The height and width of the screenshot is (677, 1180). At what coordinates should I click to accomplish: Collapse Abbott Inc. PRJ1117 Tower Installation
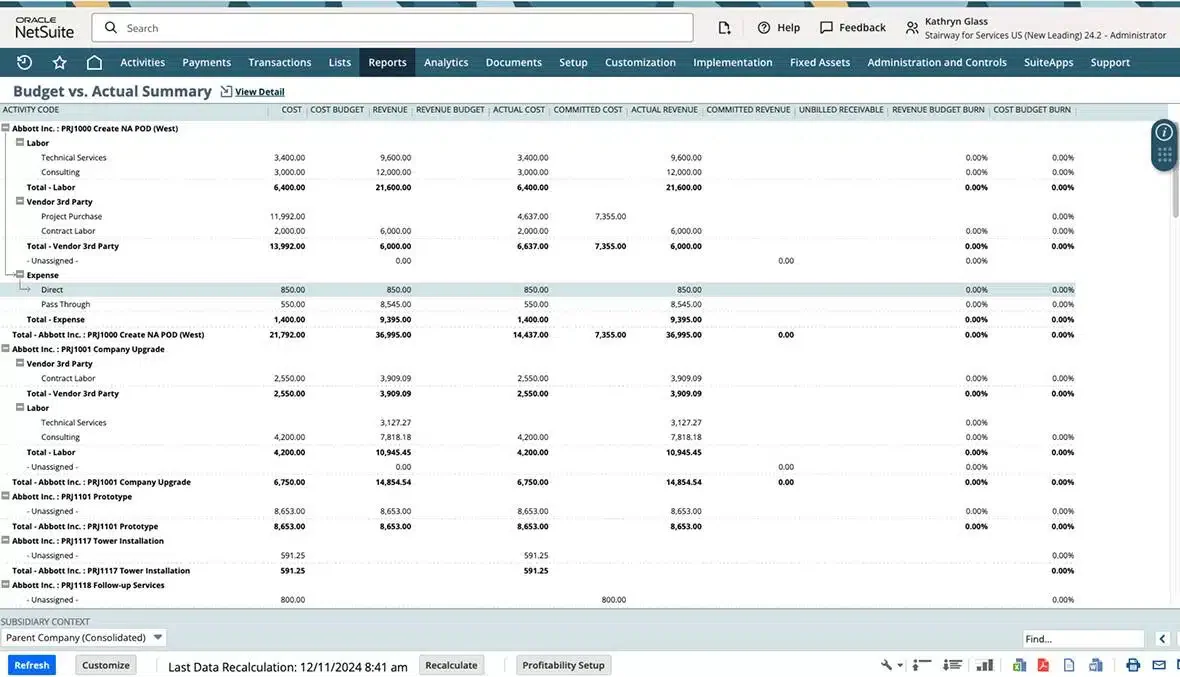click(x=5, y=540)
